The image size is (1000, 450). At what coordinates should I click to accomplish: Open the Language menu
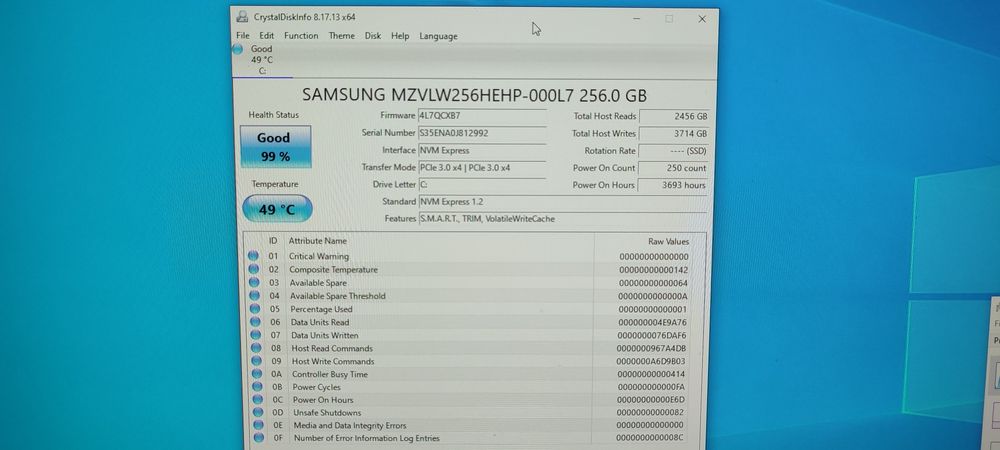coord(438,36)
